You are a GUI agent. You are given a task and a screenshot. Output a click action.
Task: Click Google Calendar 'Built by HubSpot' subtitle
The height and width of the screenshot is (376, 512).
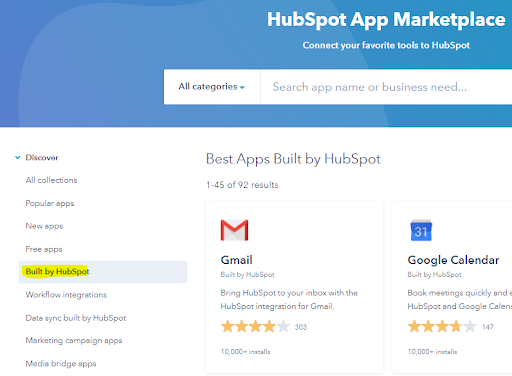434,275
